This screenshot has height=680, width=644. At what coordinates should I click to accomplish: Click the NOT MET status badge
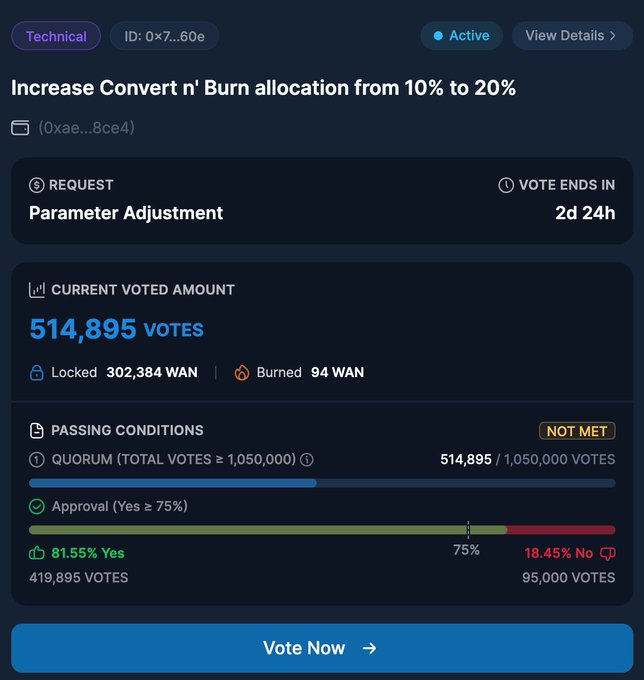[577, 431]
